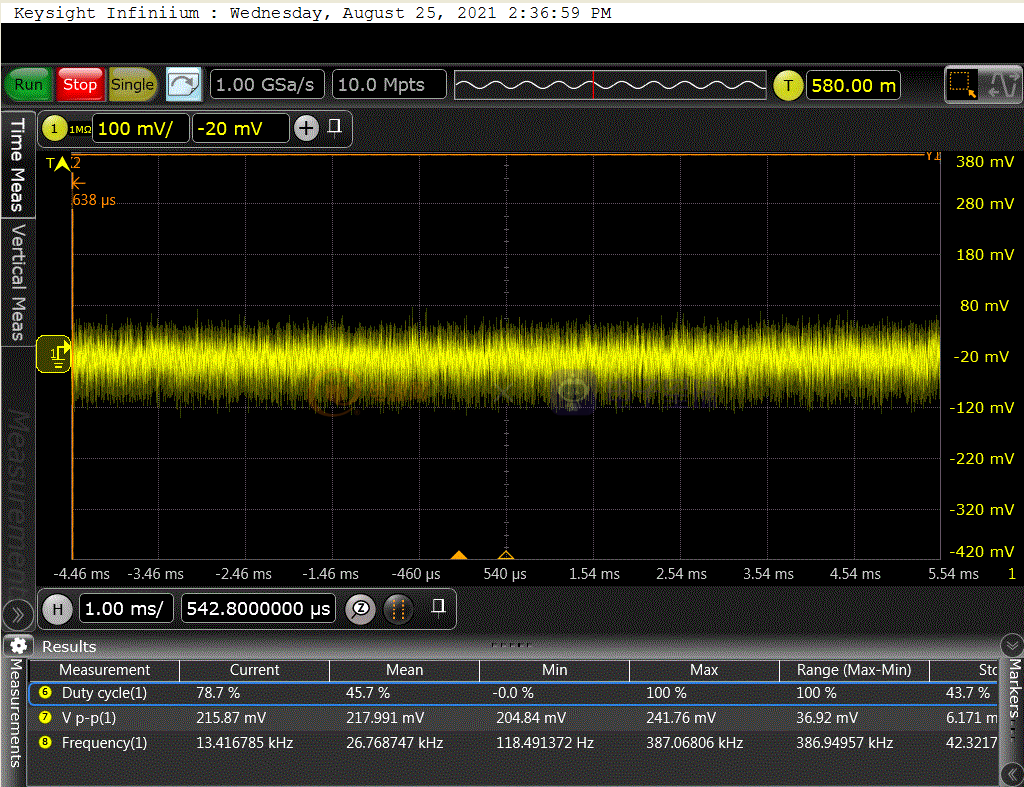Click the auto scale icon

[x=183, y=85]
